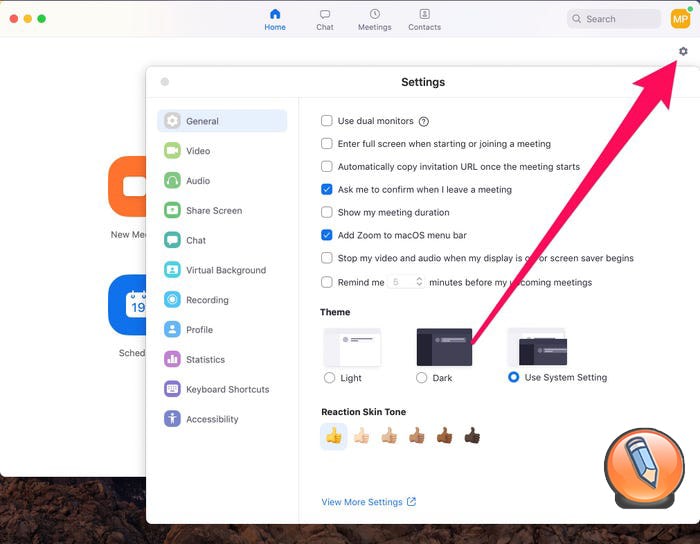
Task: Close the Settings window
Action: pos(165,82)
